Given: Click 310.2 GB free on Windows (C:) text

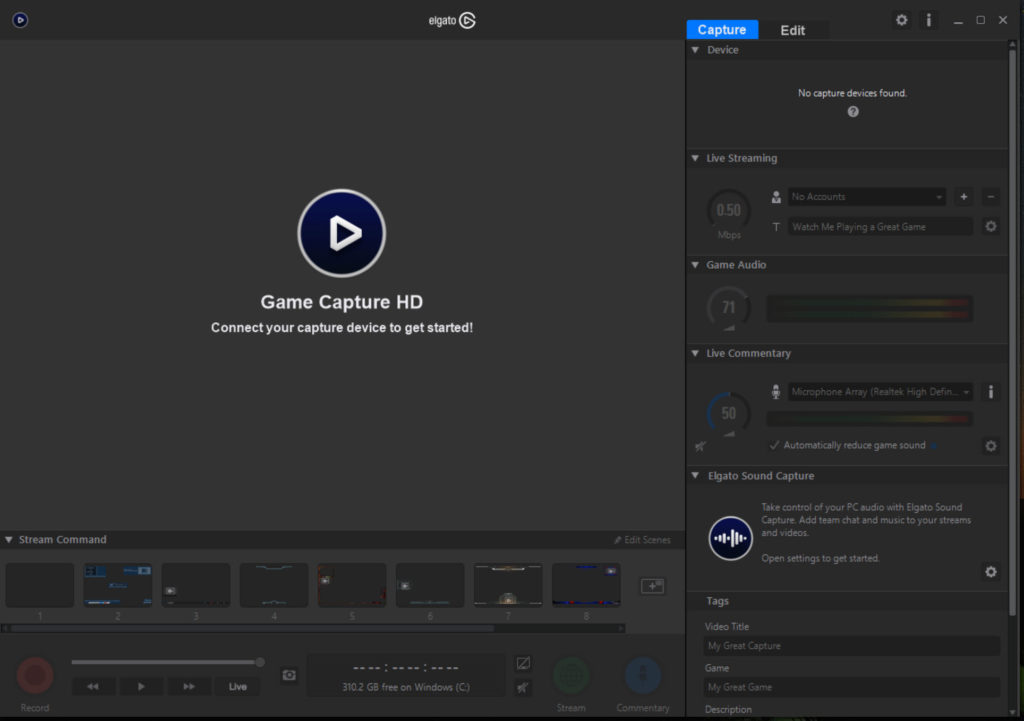Looking at the screenshot, I should pyautogui.click(x=406, y=687).
